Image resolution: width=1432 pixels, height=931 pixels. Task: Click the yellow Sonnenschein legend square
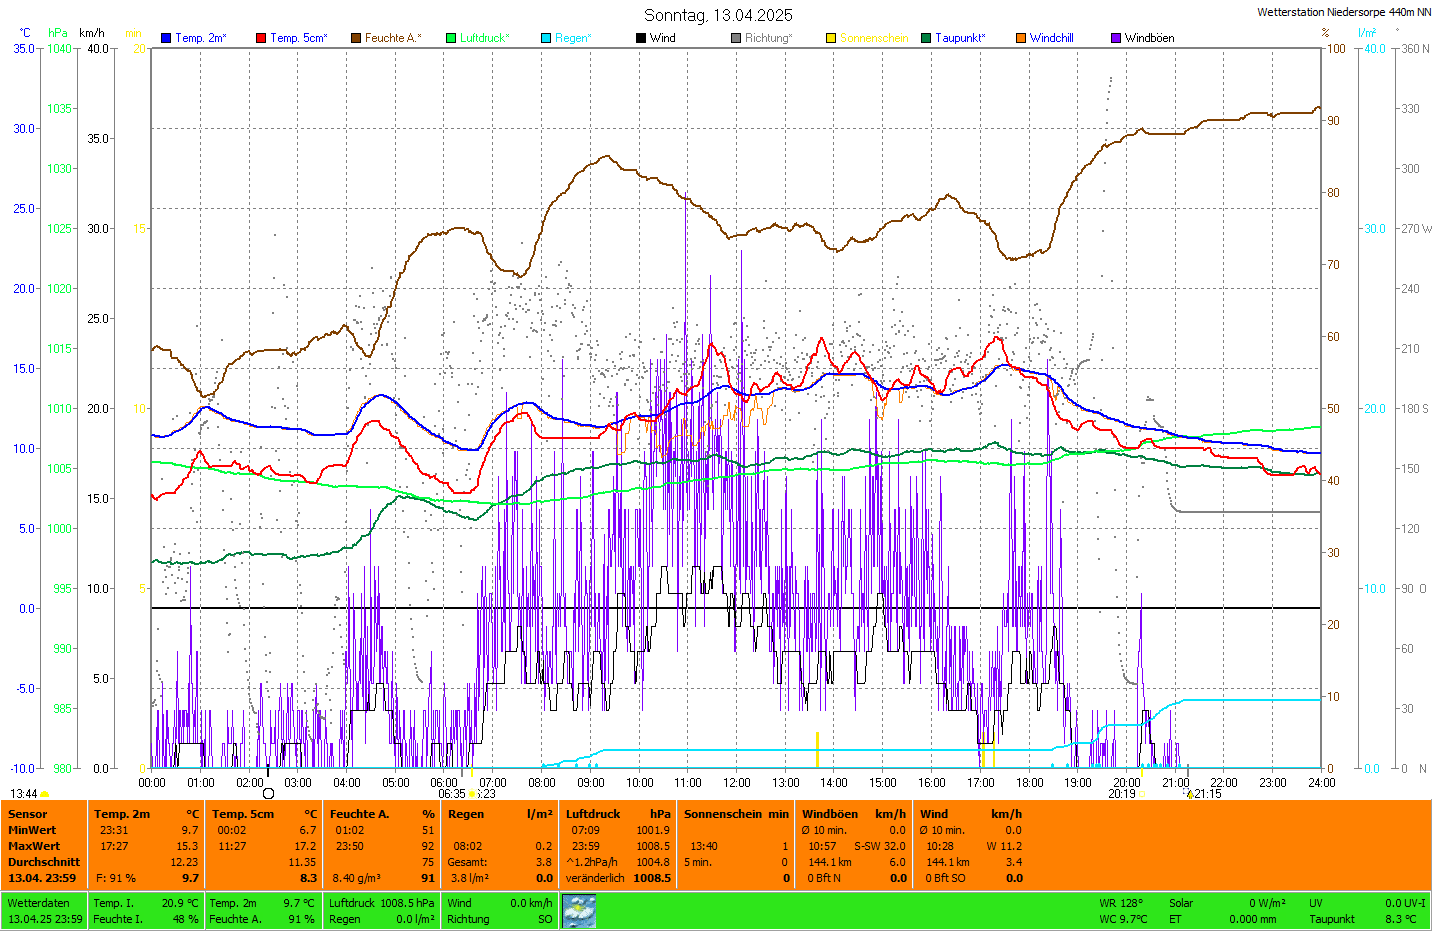tap(831, 38)
